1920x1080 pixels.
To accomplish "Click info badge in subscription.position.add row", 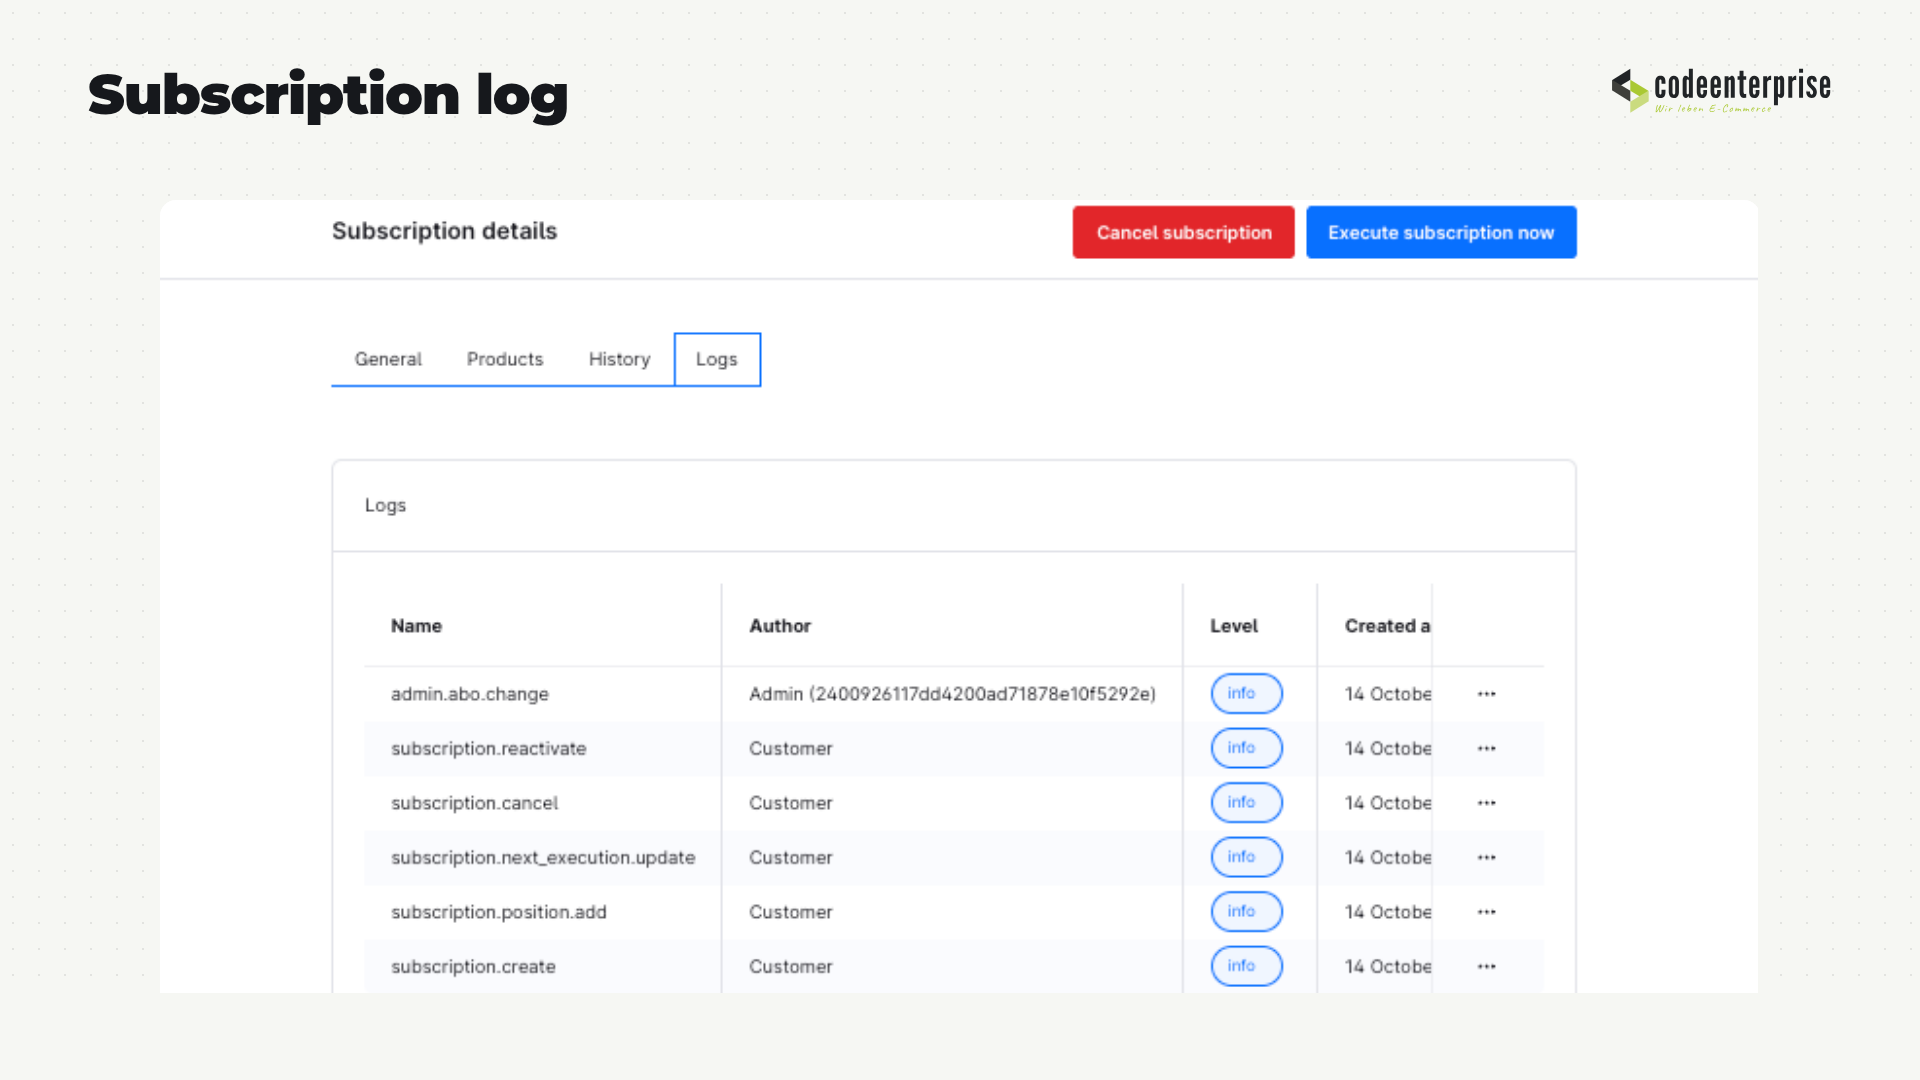I will point(1246,911).
